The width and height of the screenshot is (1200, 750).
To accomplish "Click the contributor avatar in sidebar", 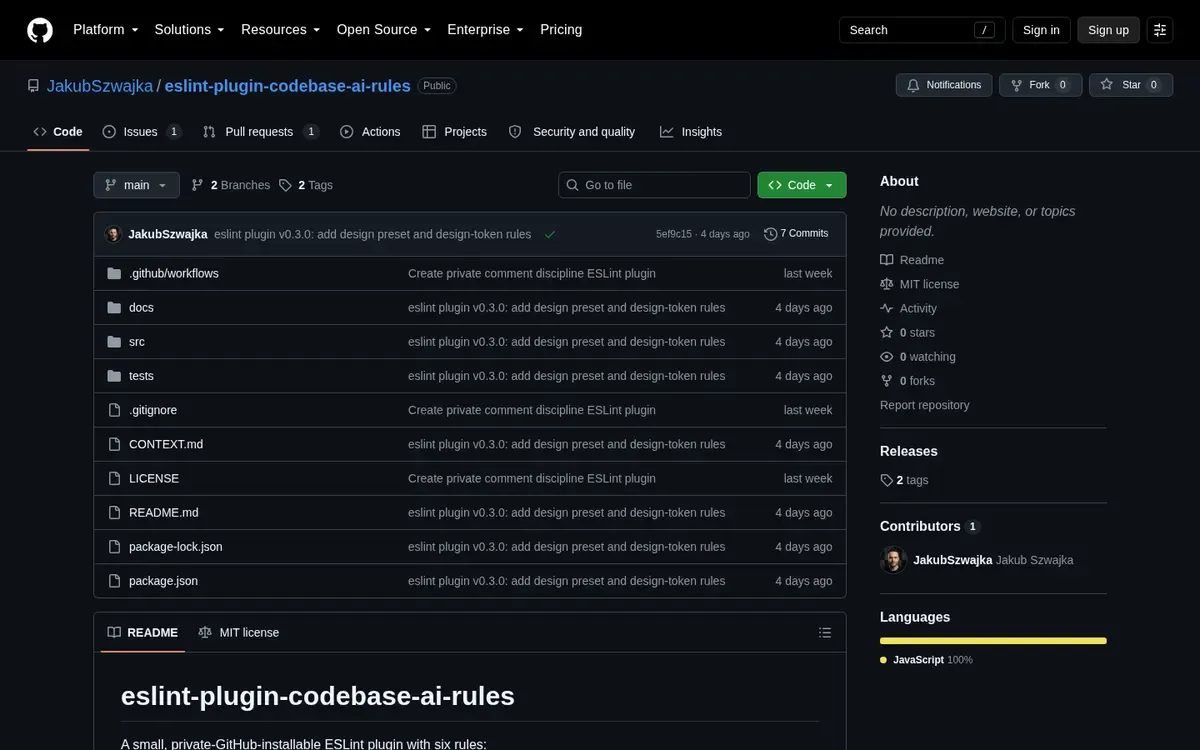I will pyautogui.click(x=893, y=560).
